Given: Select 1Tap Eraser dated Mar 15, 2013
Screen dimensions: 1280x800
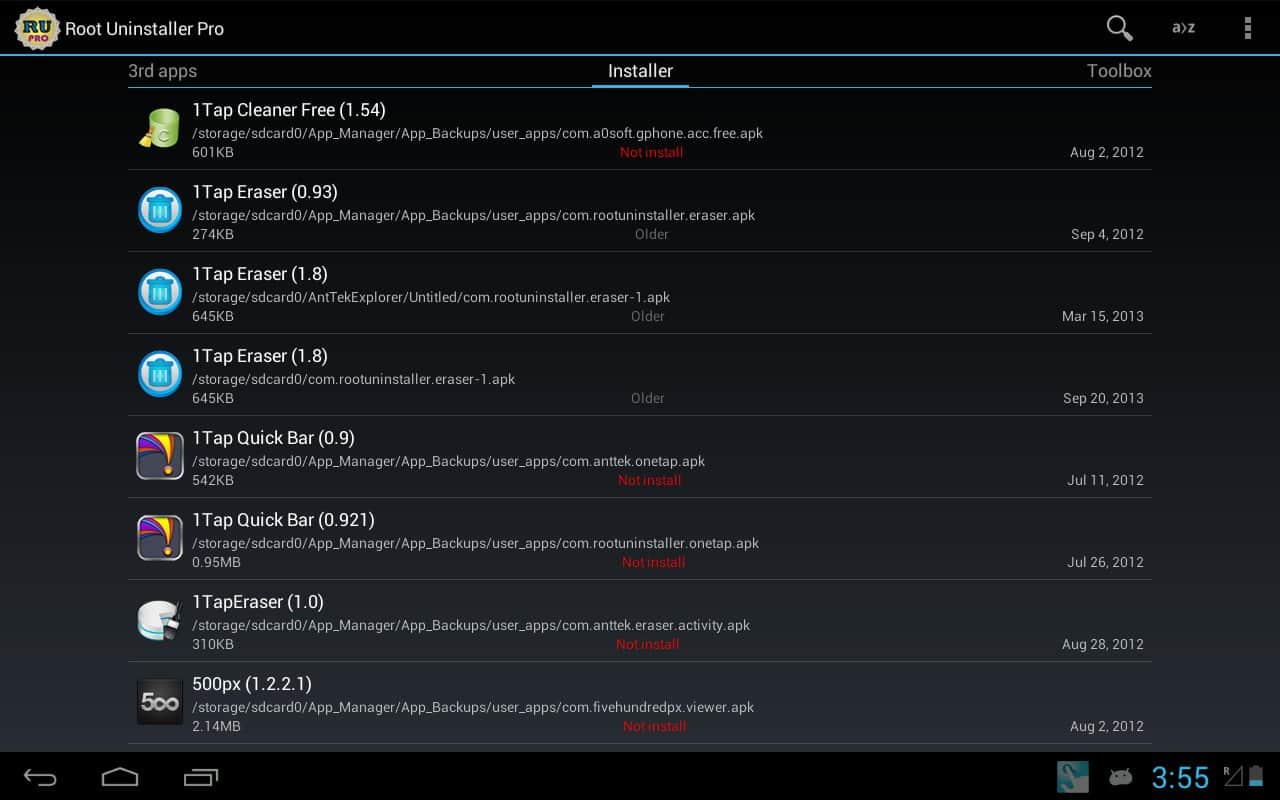Looking at the screenshot, I should point(640,293).
